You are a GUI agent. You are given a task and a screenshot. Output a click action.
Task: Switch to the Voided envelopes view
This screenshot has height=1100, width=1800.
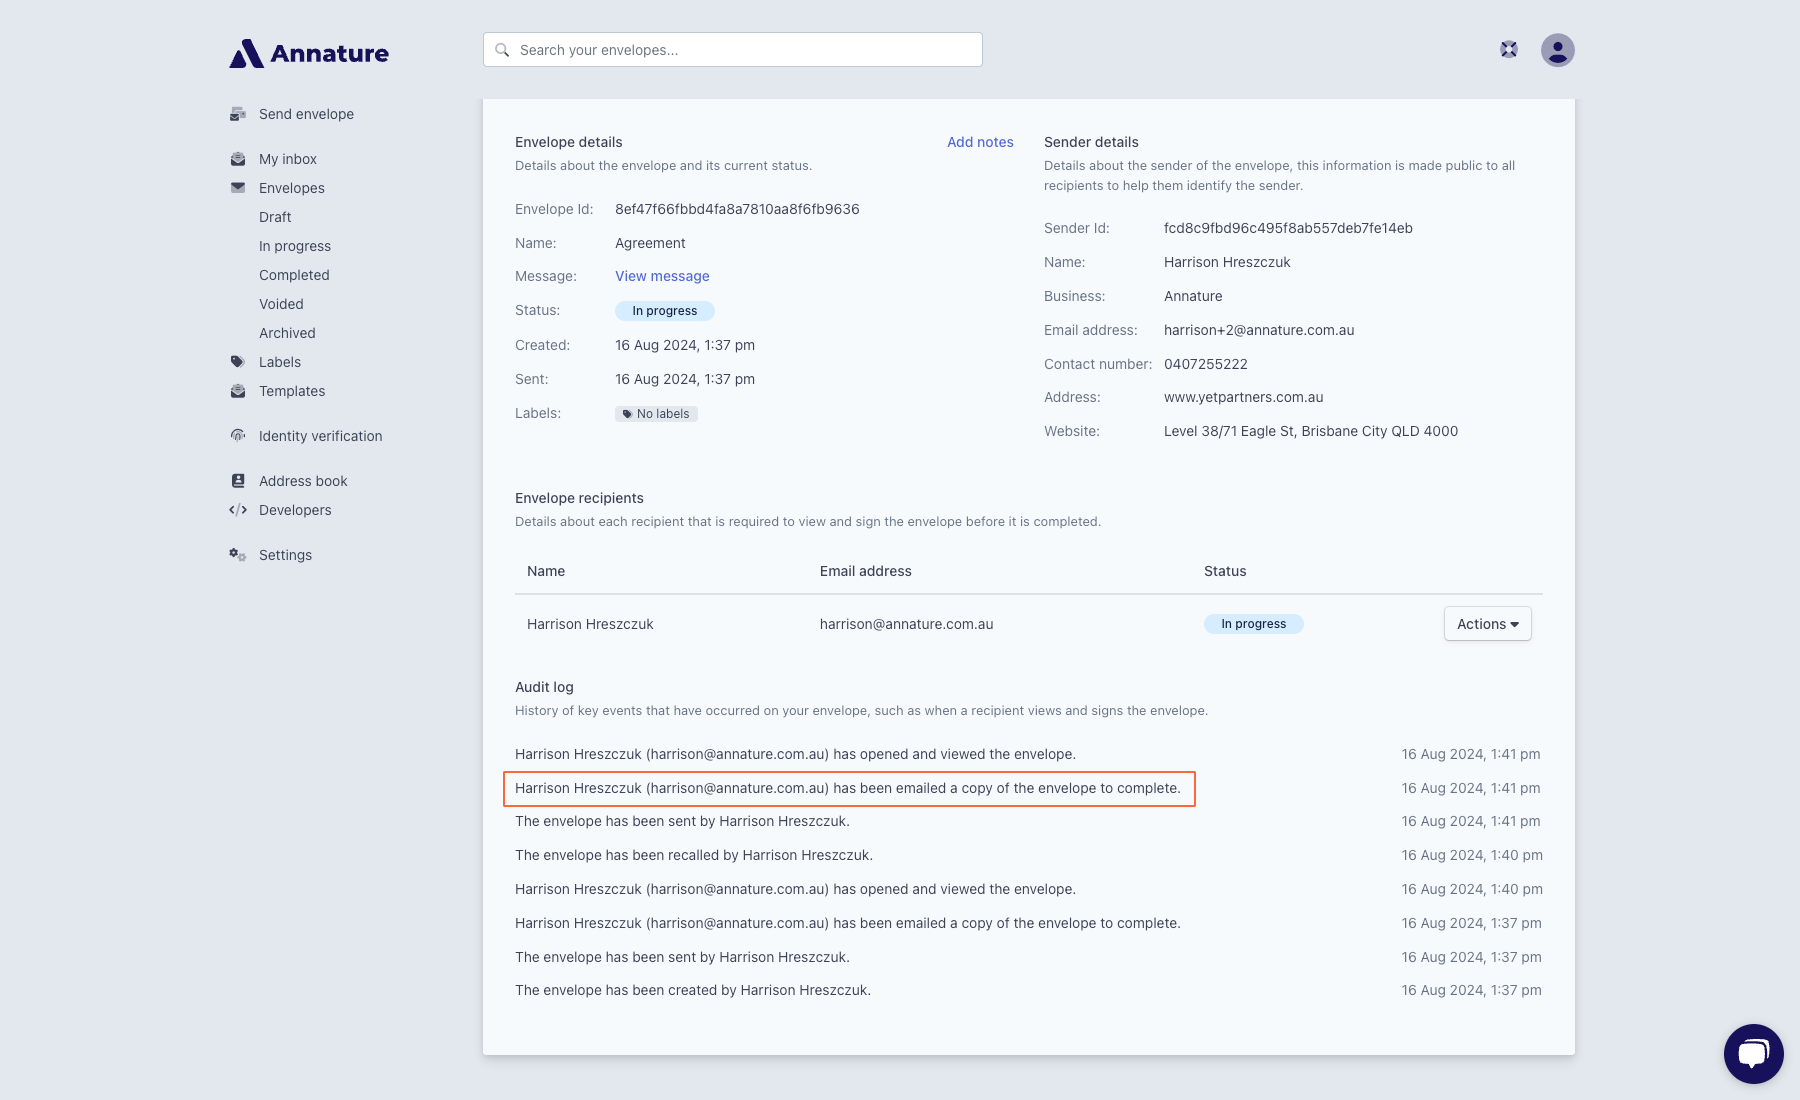[281, 303]
